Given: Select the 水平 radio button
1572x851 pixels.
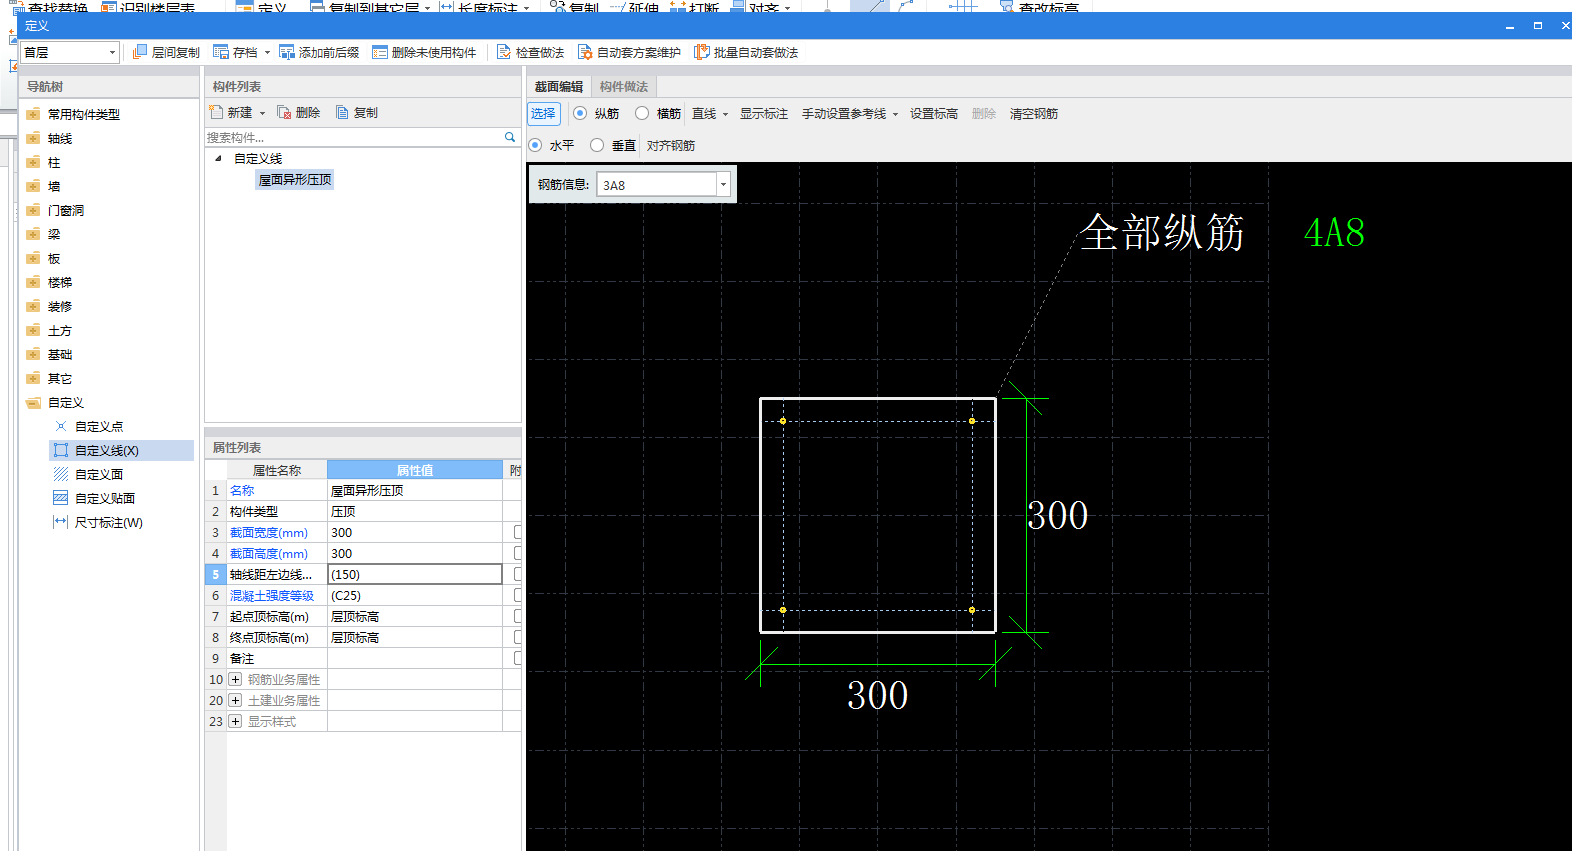Looking at the screenshot, I should [535, 145].
